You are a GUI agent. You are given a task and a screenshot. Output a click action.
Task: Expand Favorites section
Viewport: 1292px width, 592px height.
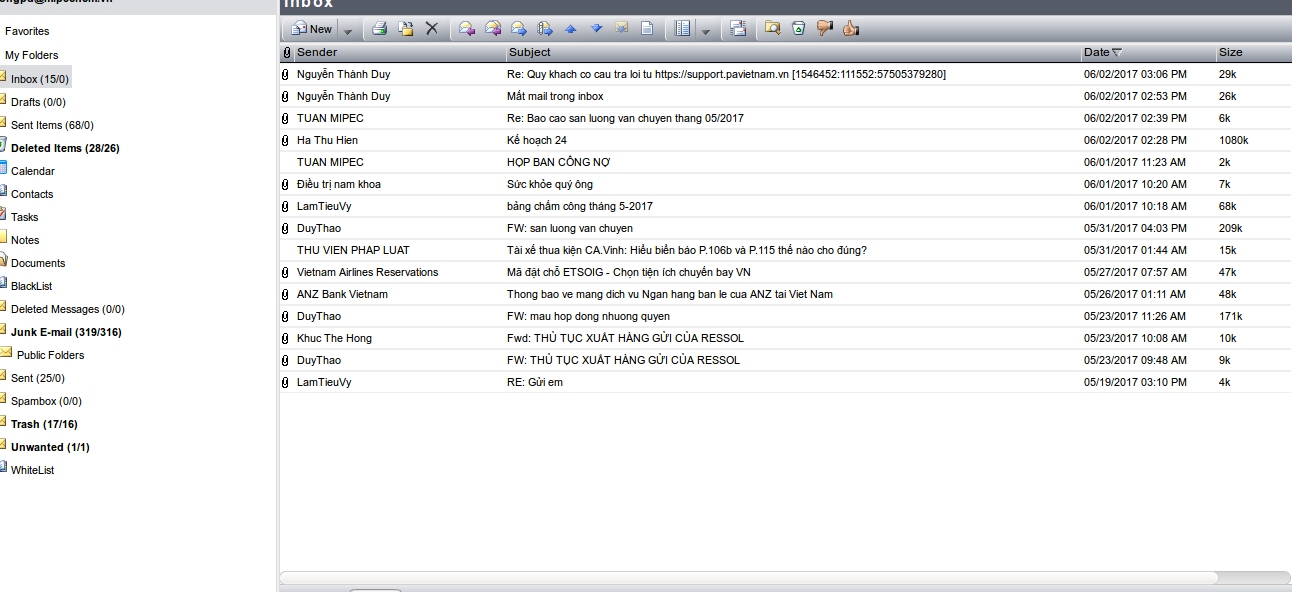[27, 32]
